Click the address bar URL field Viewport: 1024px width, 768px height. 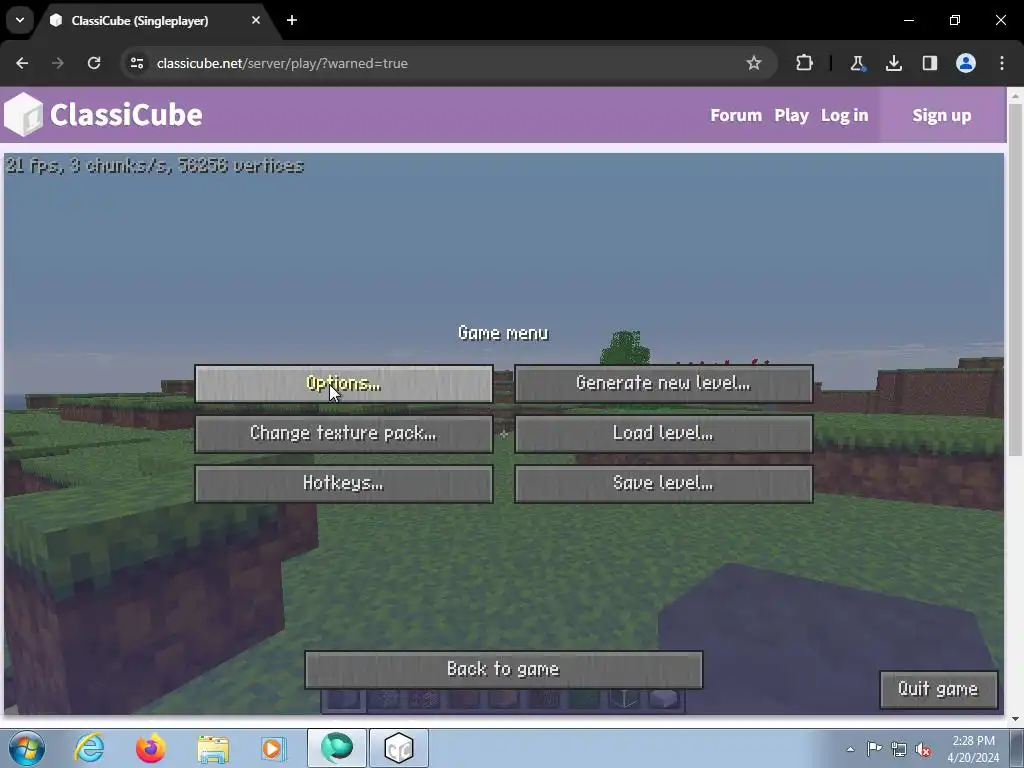[x=448, y=63]
